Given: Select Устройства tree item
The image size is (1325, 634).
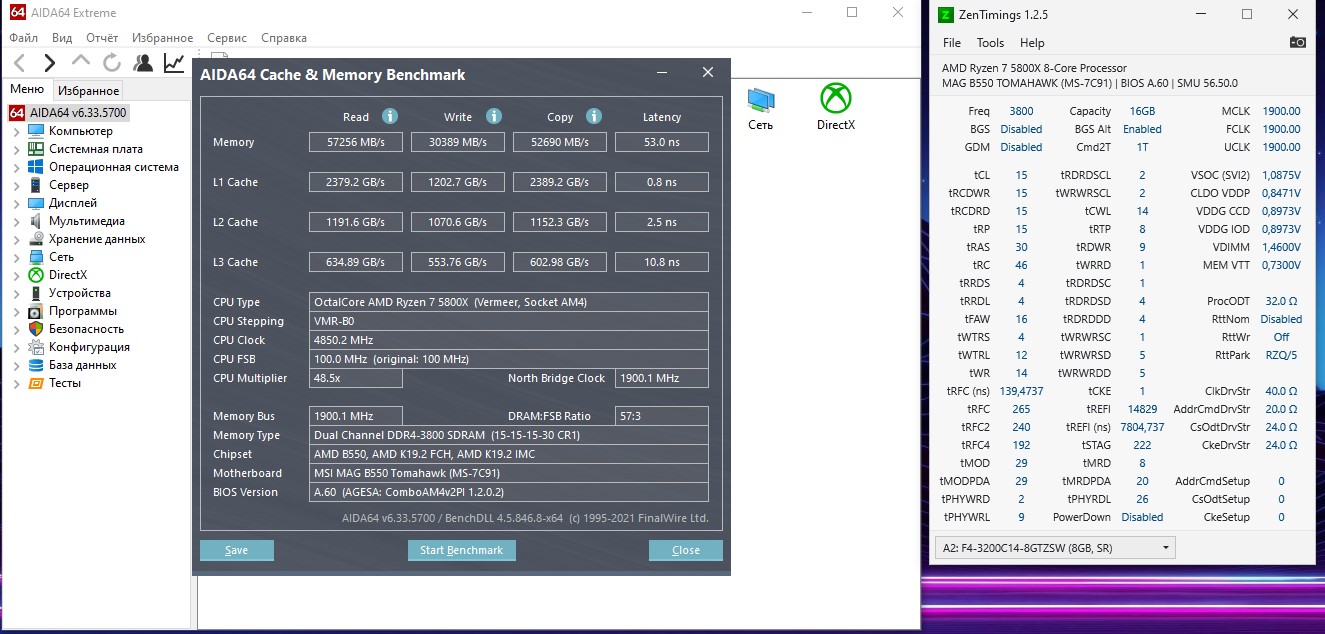Looking at the screenshot, I should [79, 293].
